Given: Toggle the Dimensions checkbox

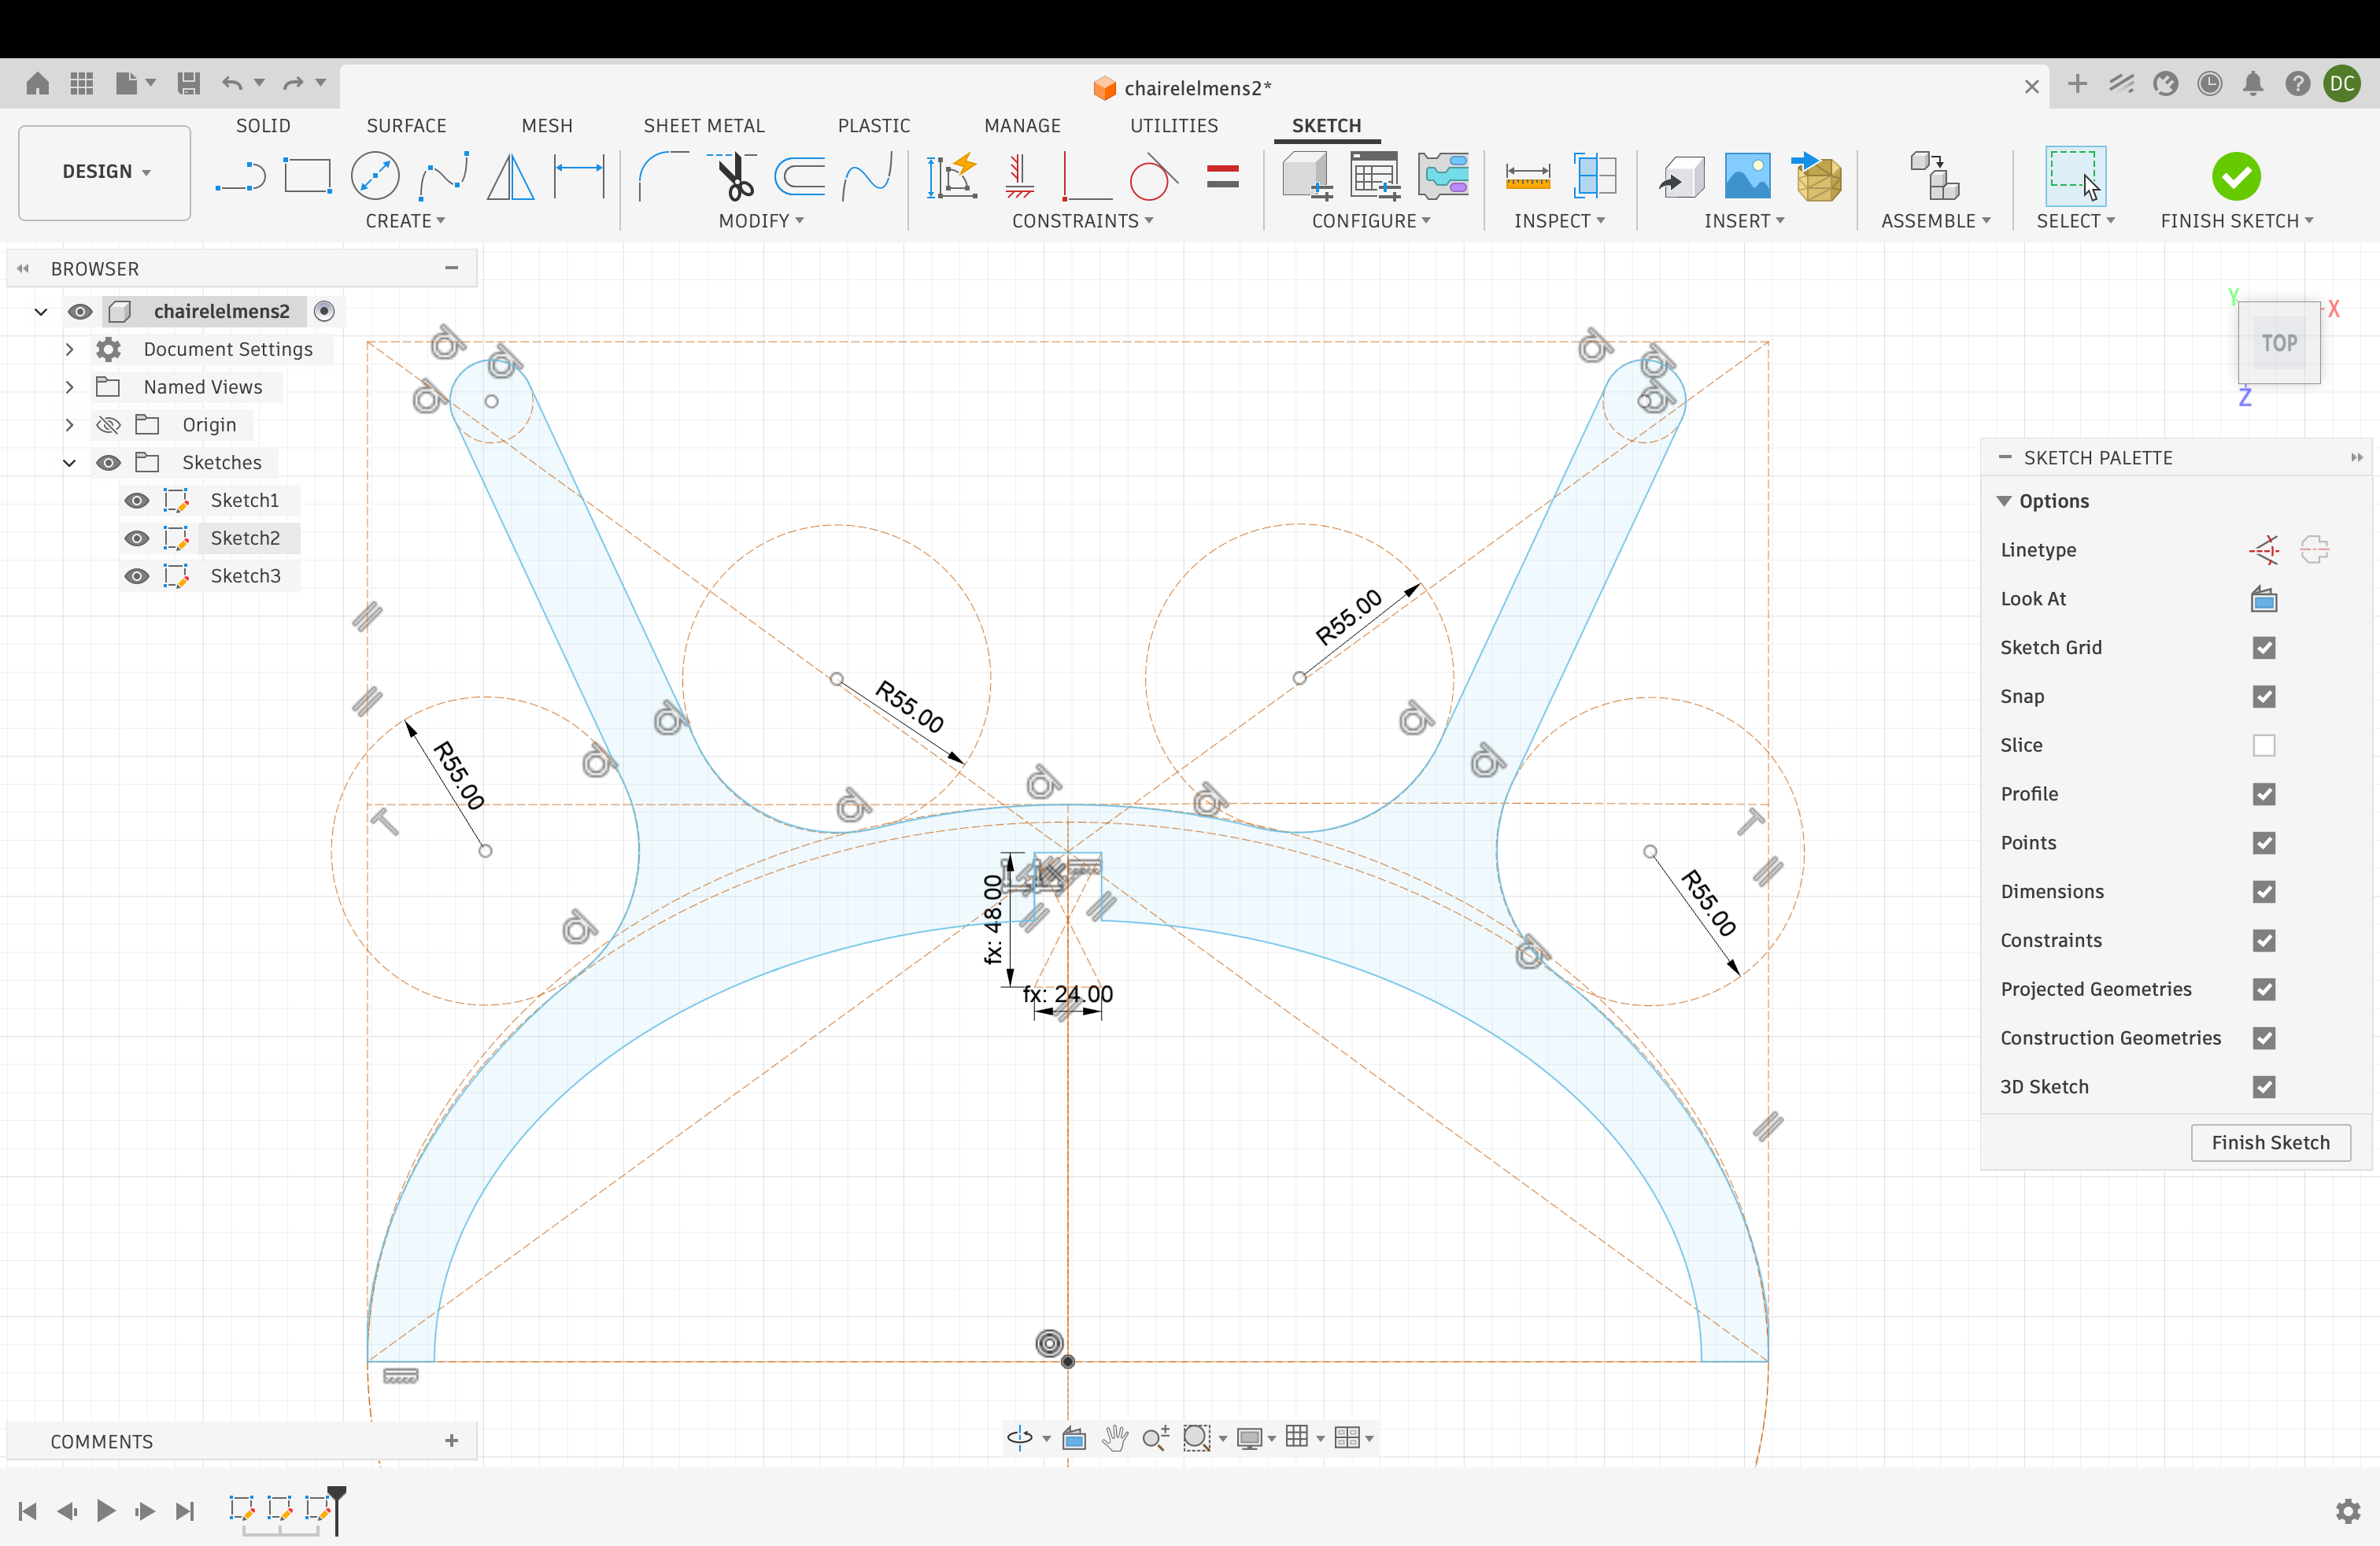Looking at the screenshot, I should click(x=2264, y=892).
